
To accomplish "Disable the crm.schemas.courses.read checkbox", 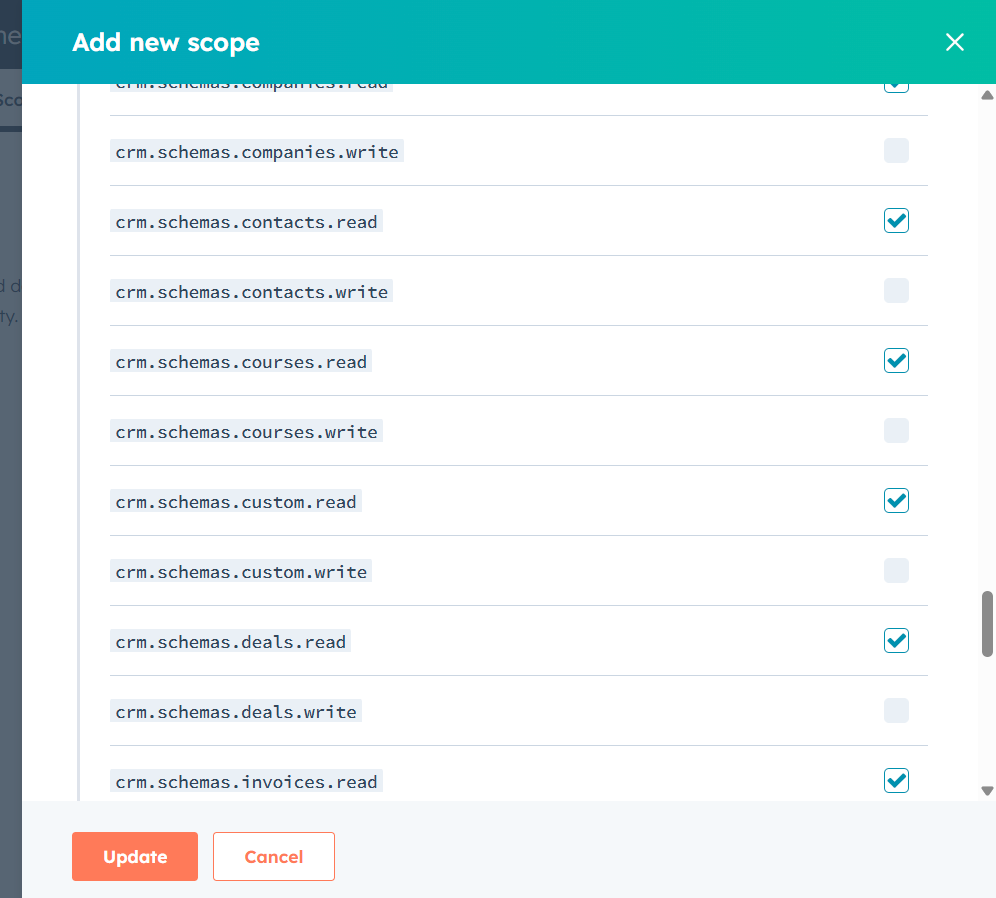I will click(x=896, y=360).
